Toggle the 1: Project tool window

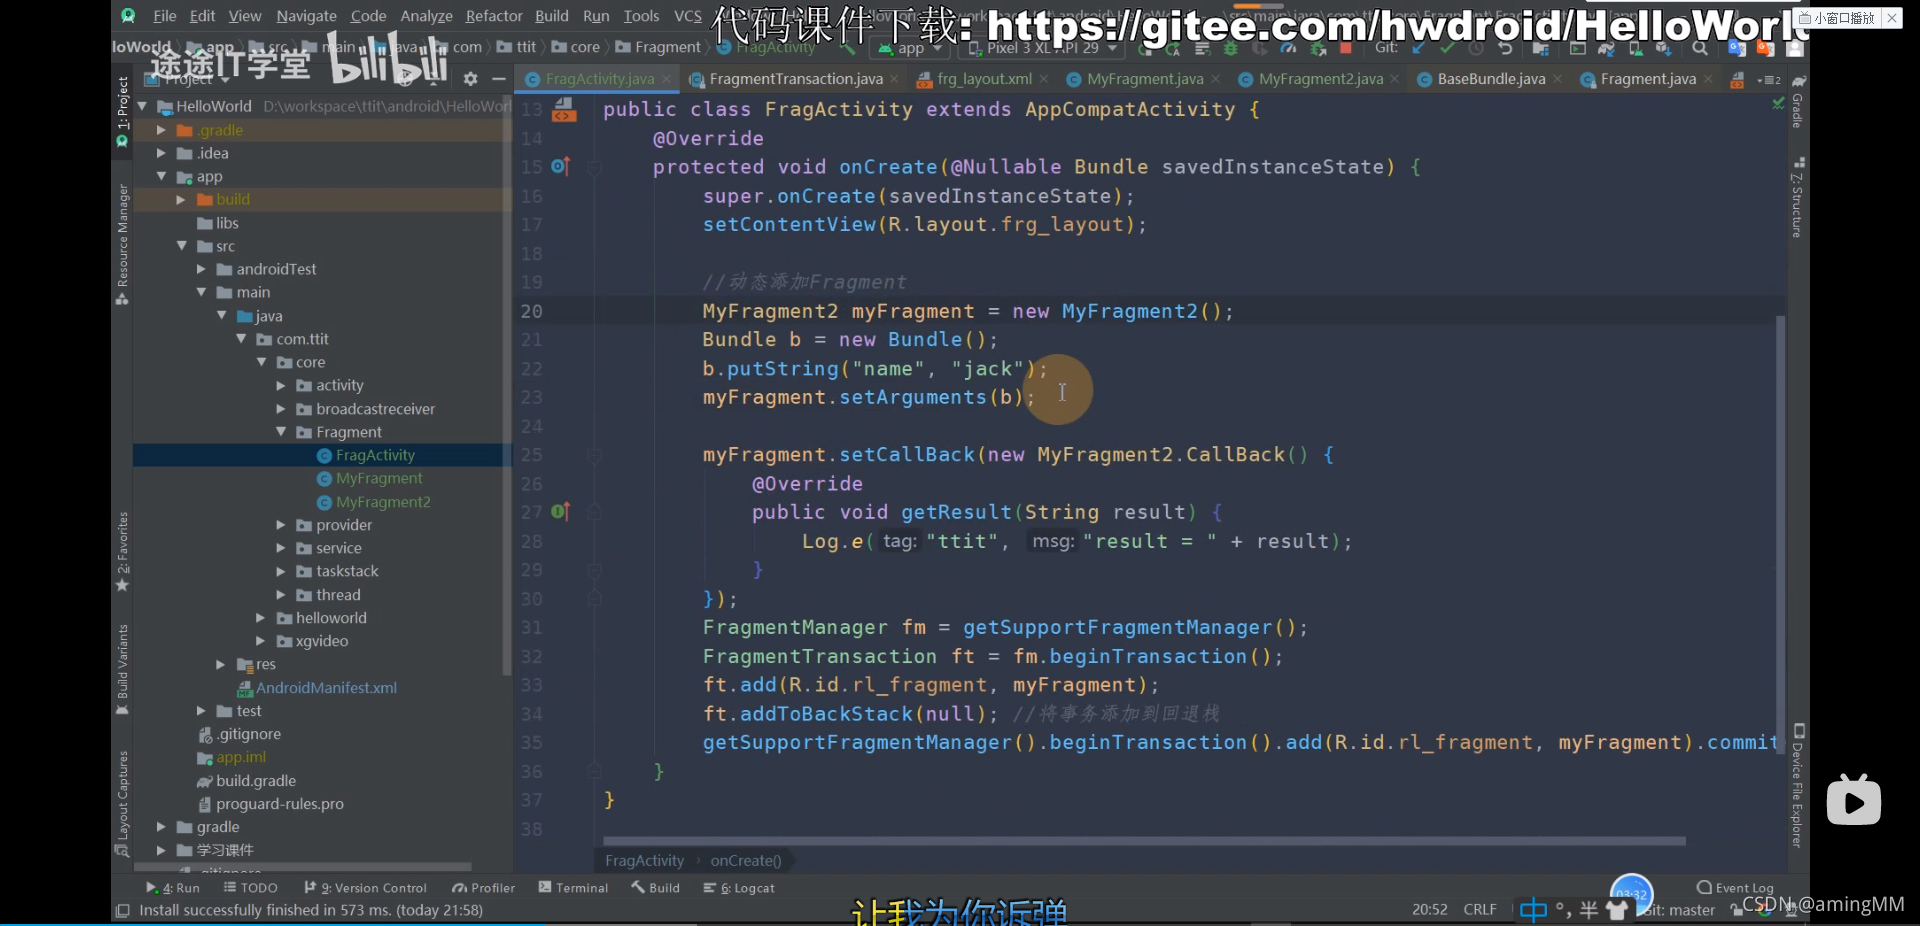(x=122, y=112)
